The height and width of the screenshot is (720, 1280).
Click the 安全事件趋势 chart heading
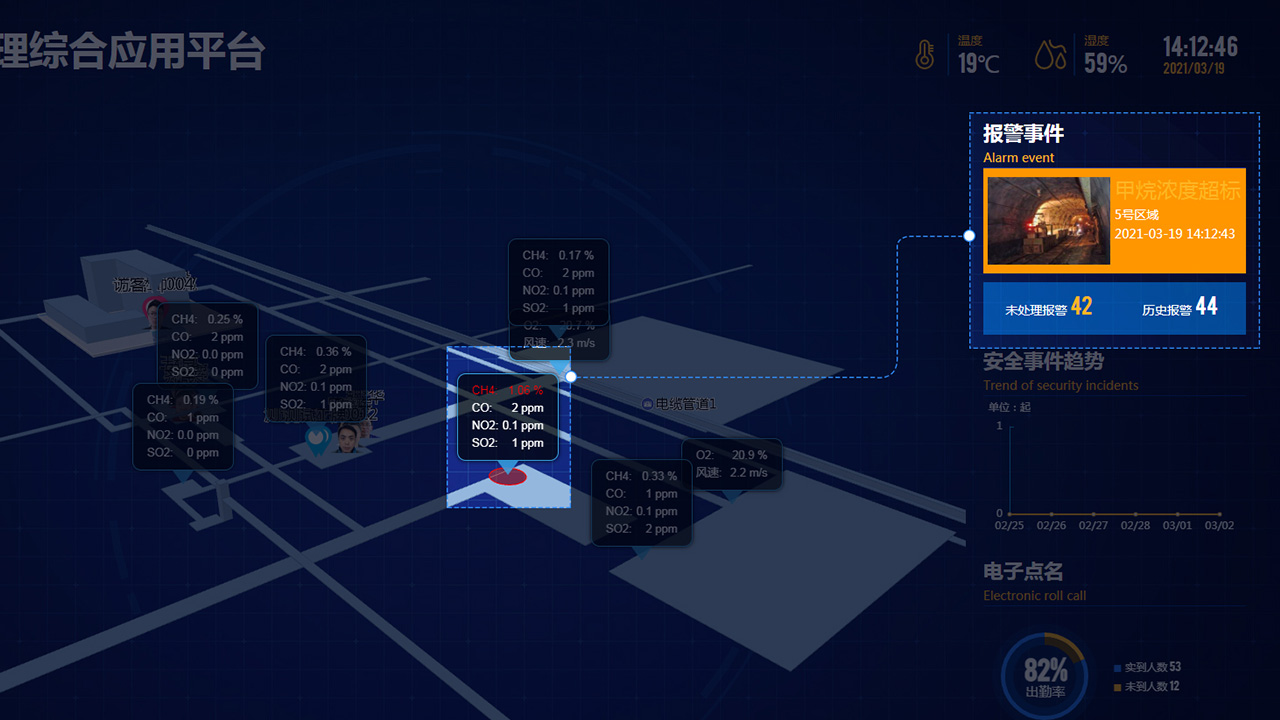click(x=1044, y=362)
